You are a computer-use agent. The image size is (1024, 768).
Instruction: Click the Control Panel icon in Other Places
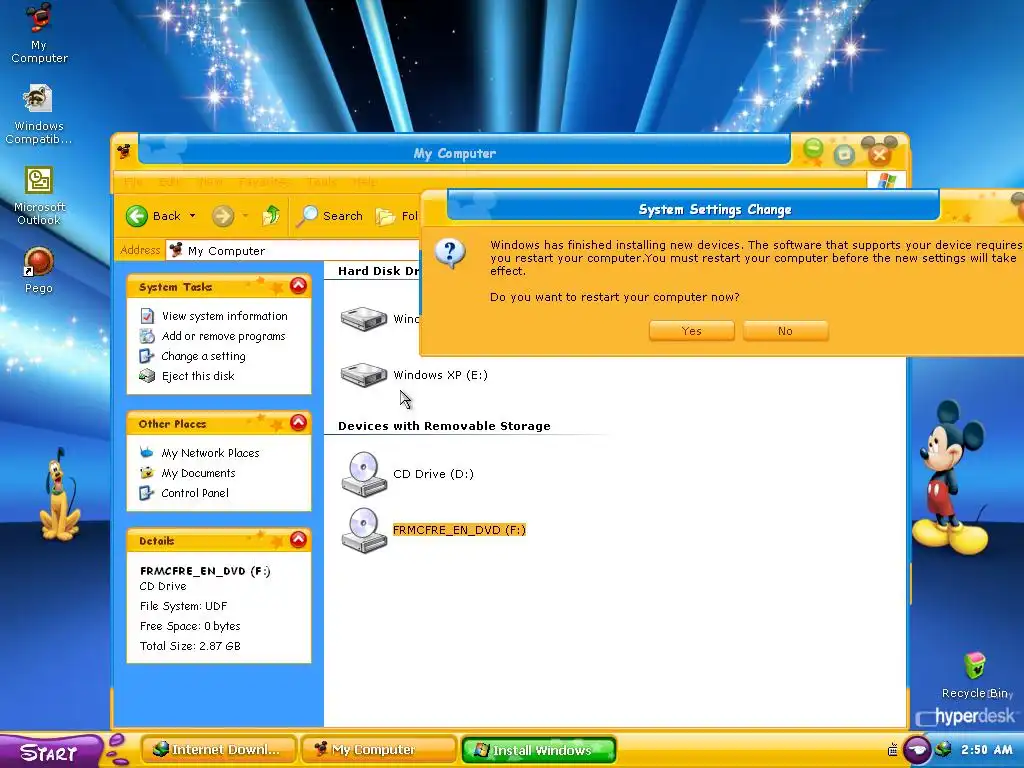click(x=147, y=493)
